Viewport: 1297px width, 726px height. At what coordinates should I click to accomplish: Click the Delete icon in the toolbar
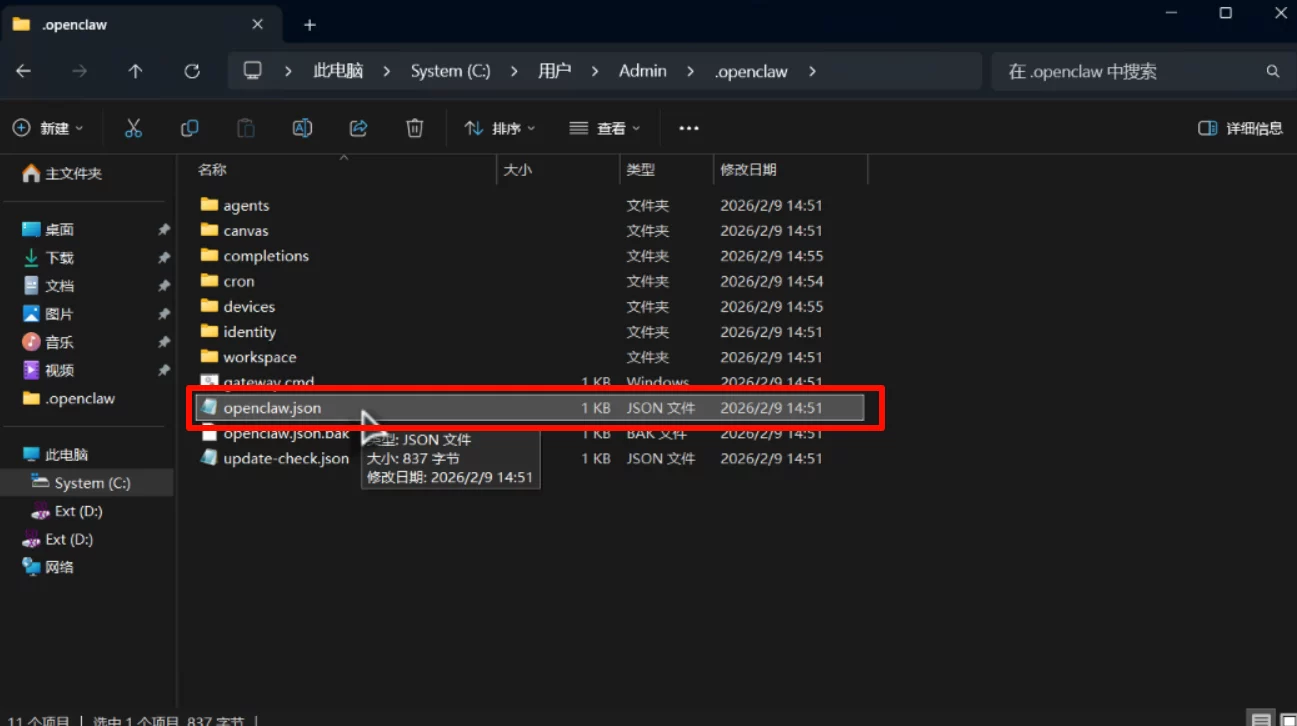[414, 128]
